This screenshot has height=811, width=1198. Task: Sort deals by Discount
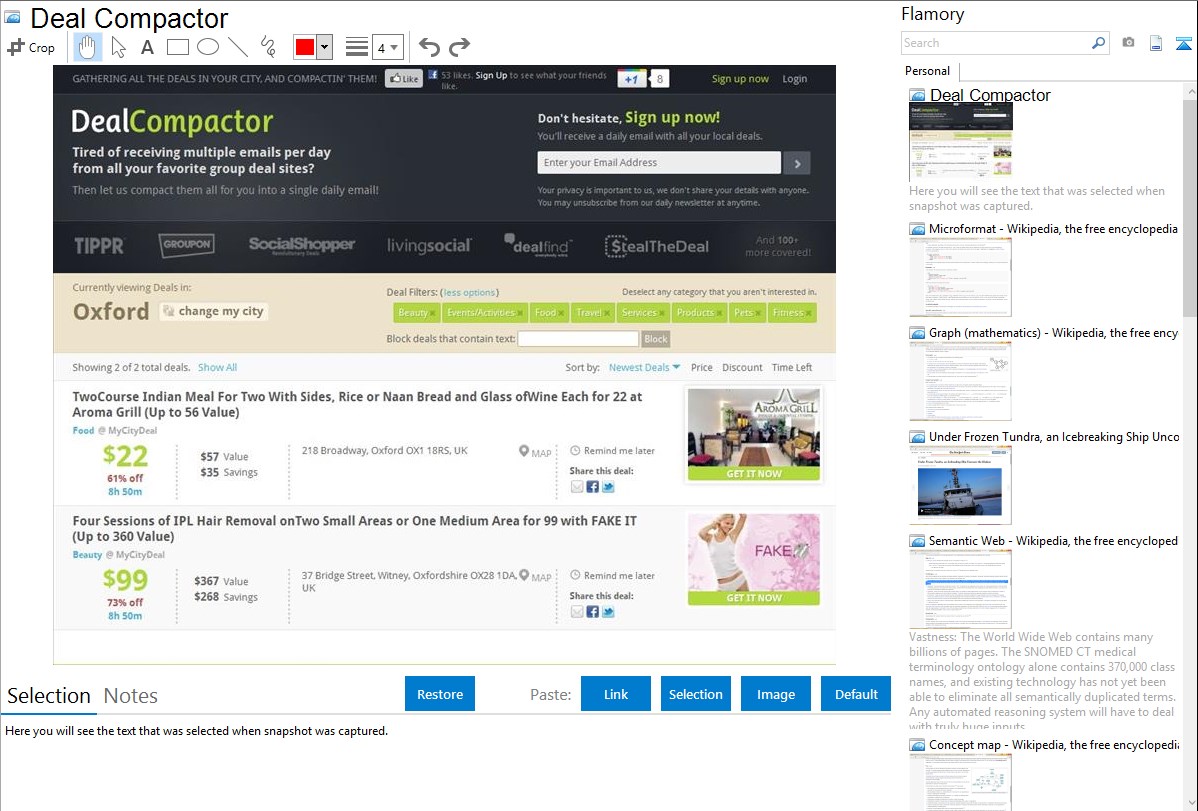[742, 368]
